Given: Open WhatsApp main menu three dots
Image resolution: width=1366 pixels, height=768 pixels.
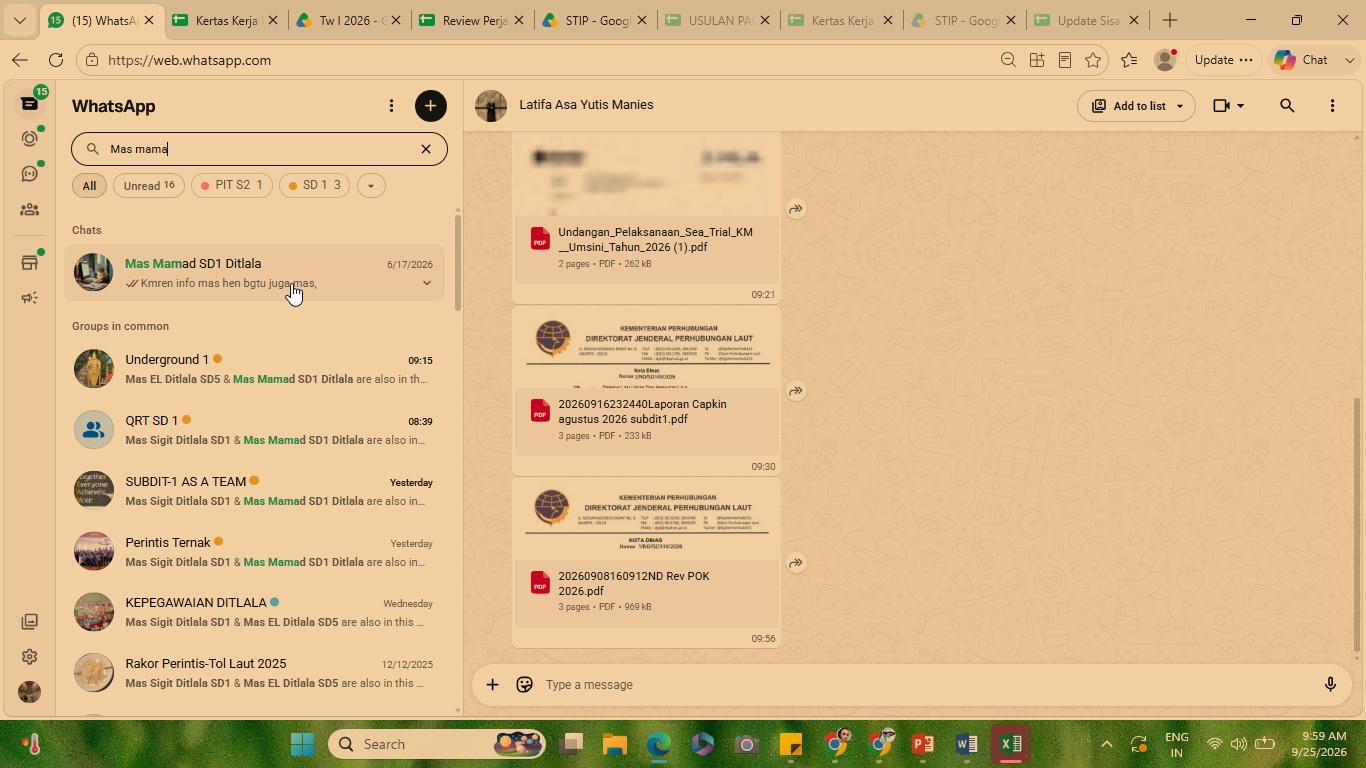Looking at the screenshot, I should (x=391, y=106).
